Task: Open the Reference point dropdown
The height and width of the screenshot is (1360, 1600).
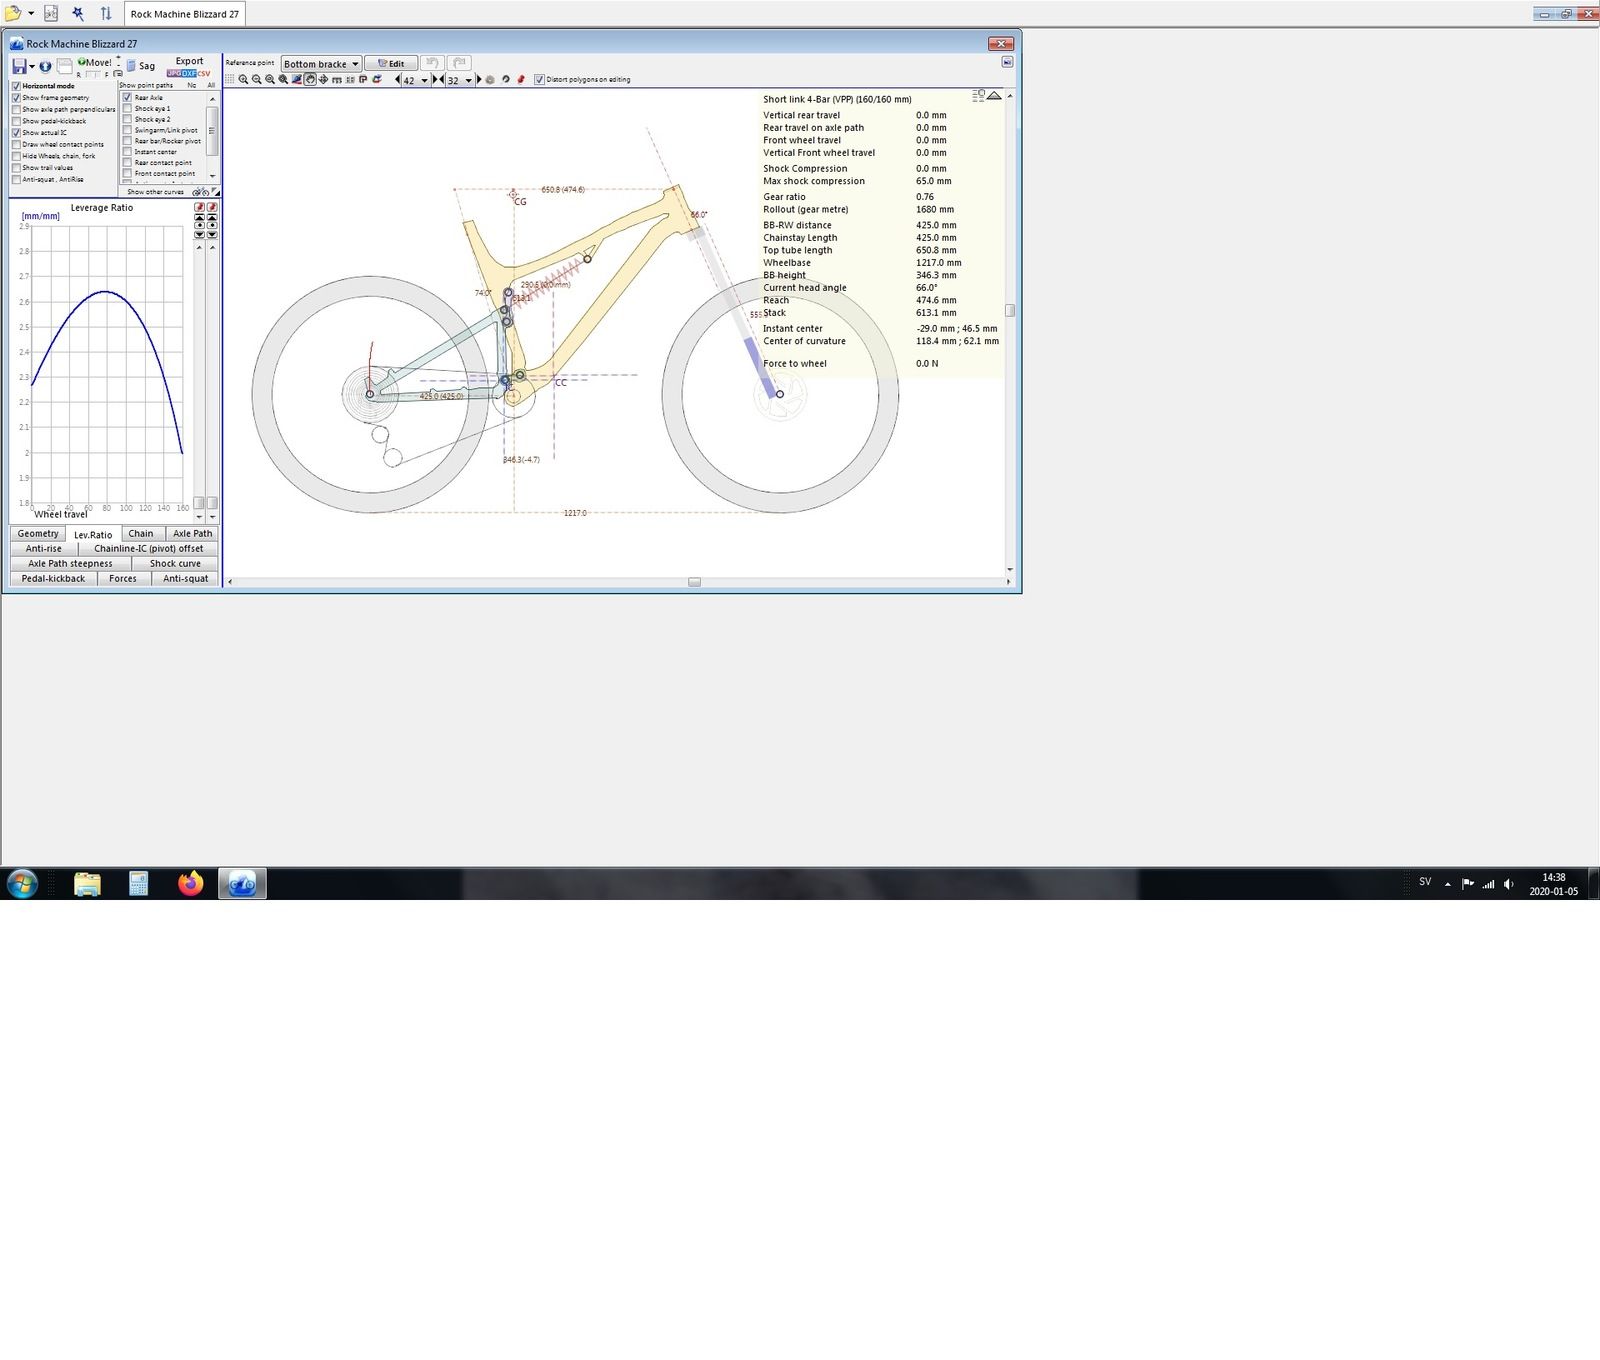Action: click(x=321, y=64)
